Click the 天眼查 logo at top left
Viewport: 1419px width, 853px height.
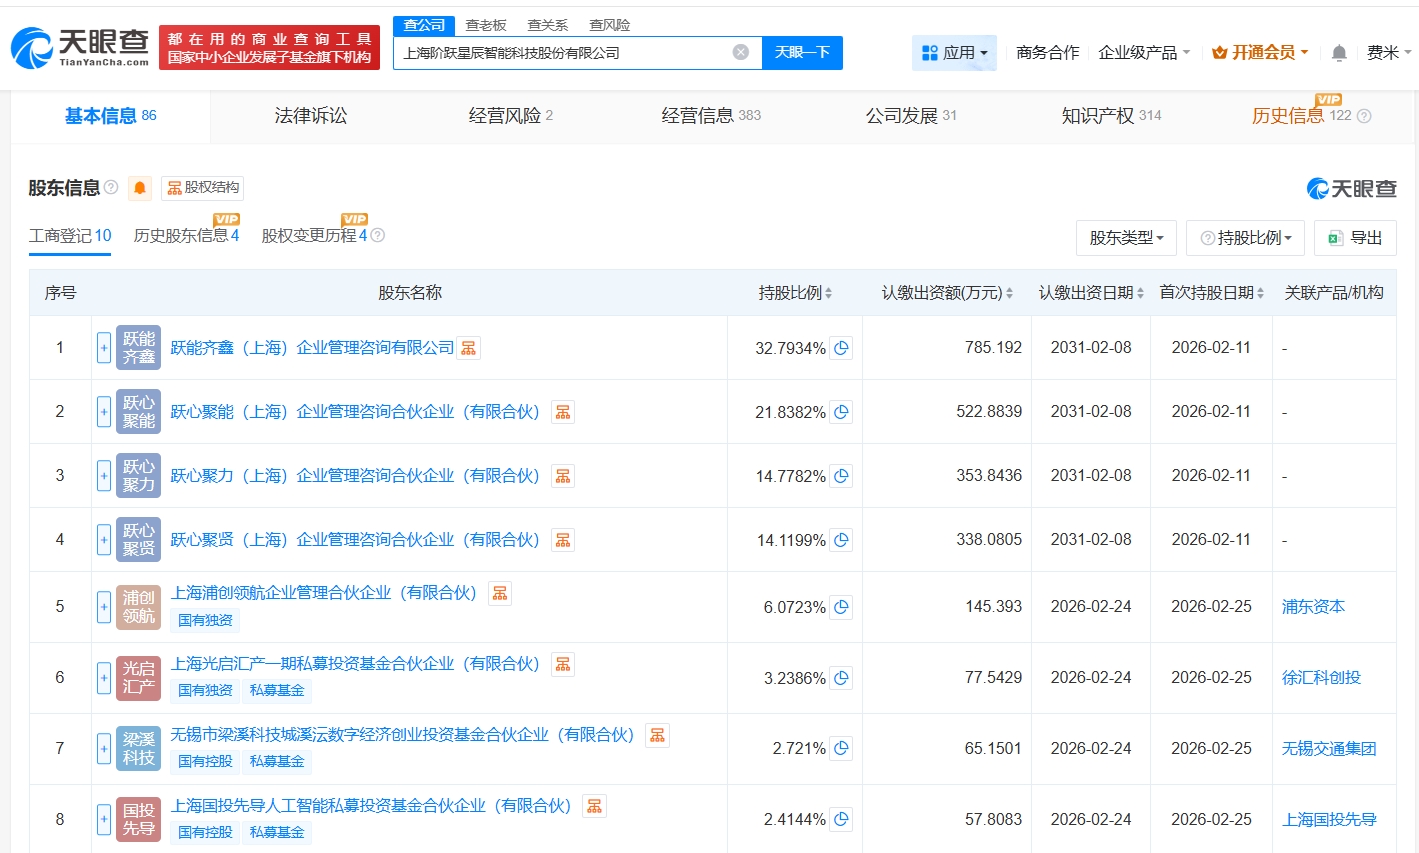[x=75, y=47]
